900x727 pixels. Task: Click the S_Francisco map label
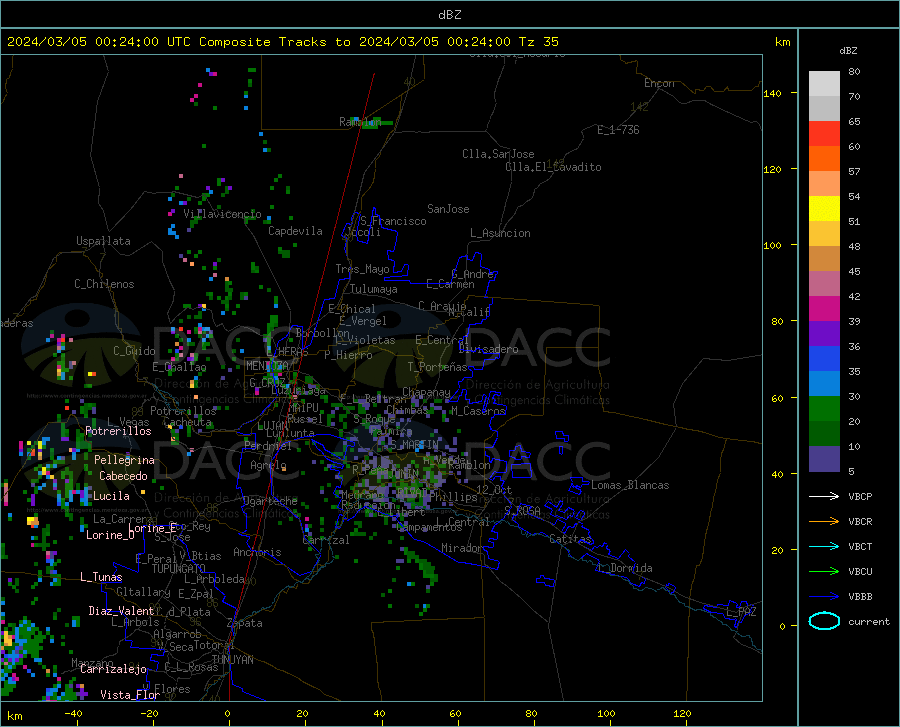coord(393,221)
